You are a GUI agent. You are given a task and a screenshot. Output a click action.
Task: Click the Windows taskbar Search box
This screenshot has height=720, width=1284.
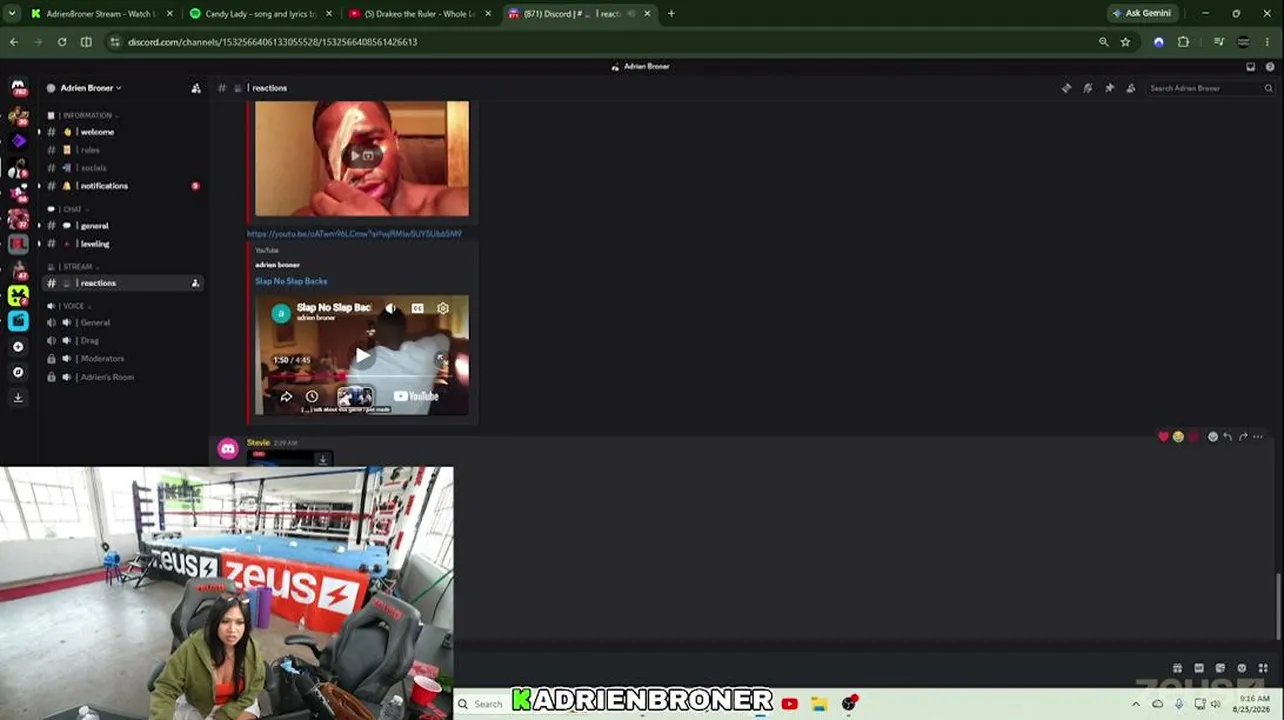482,704
